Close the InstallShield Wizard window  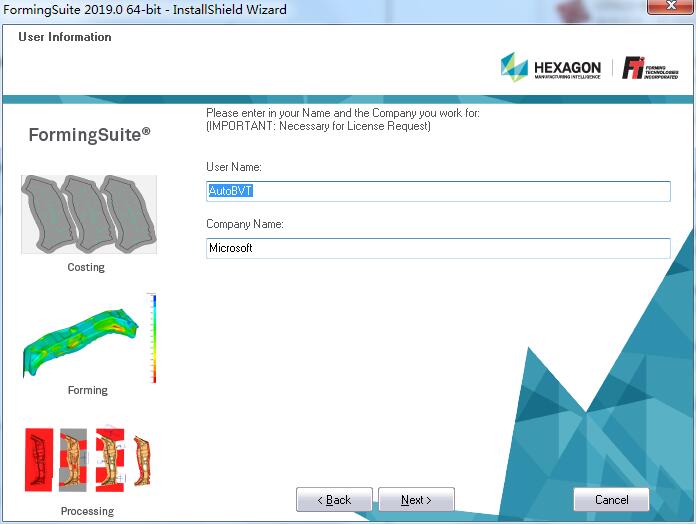tap(671, 6)
